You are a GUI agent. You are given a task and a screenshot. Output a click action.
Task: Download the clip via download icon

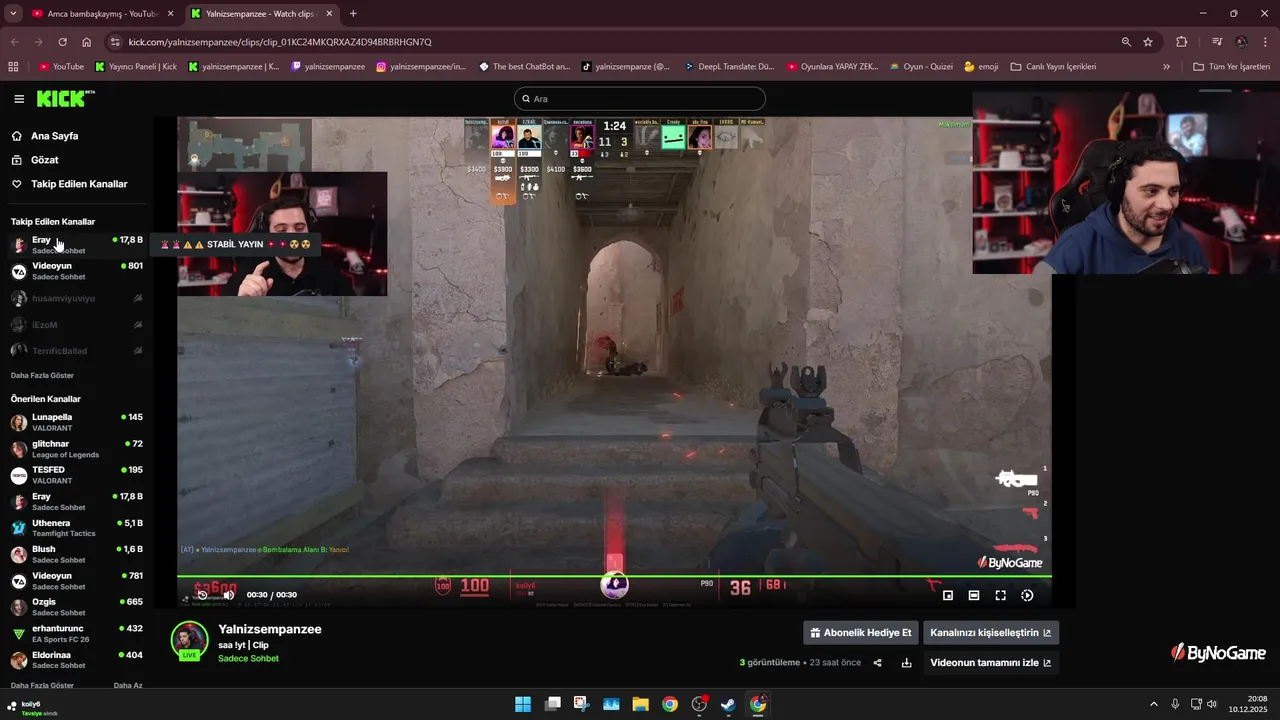906,663
